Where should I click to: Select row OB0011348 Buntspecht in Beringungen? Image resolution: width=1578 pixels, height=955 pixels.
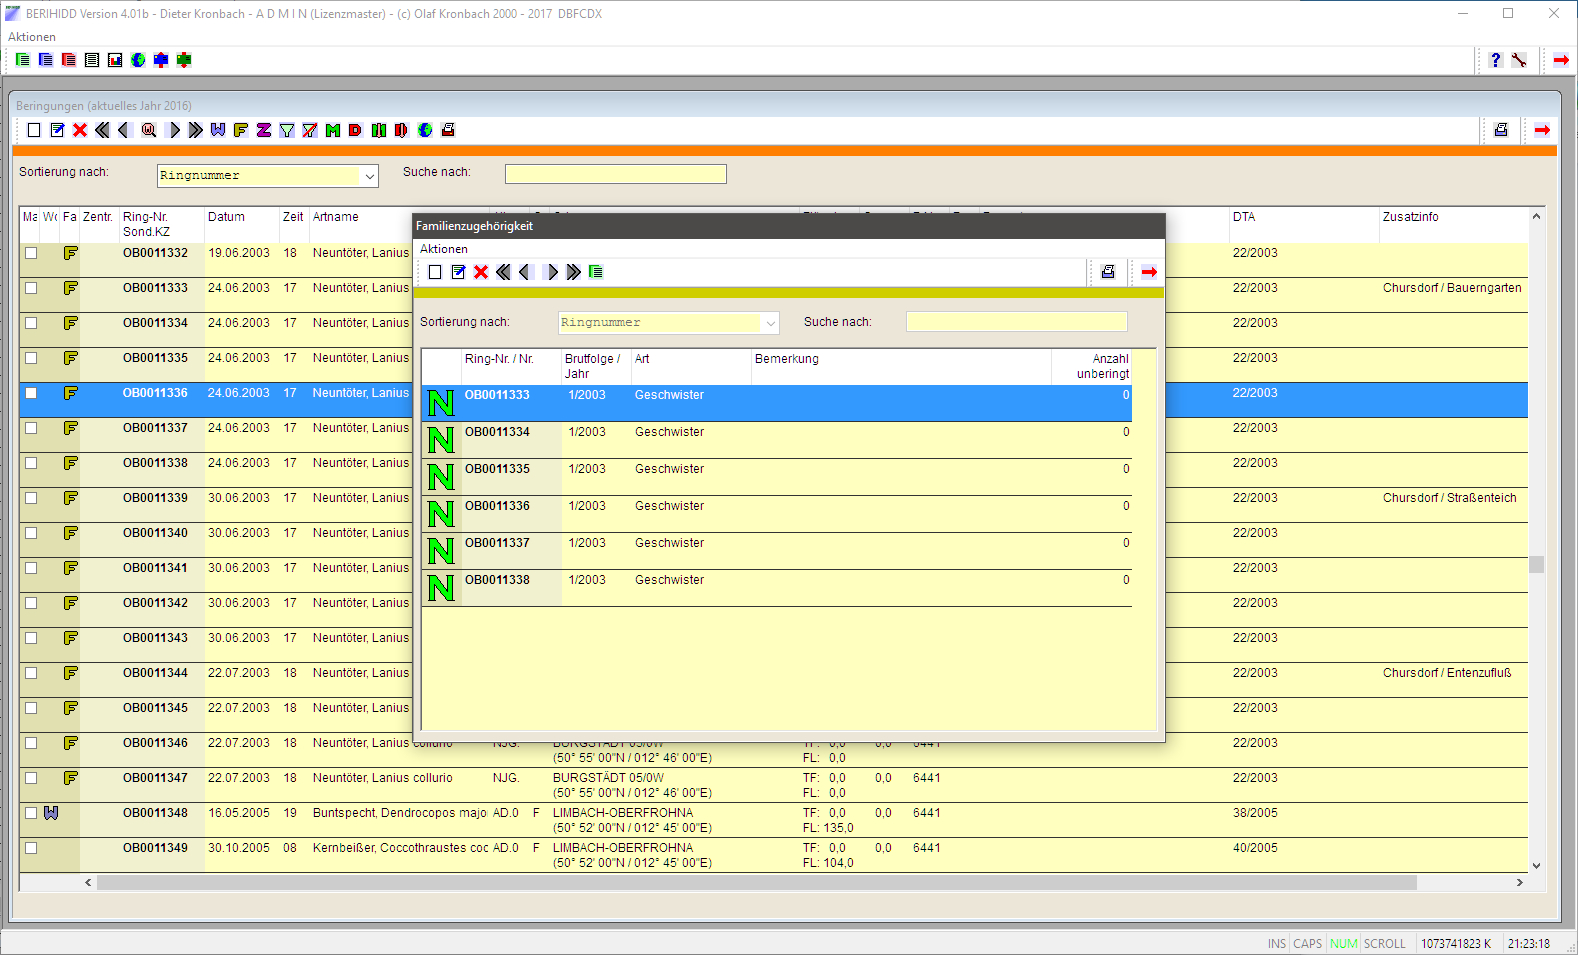[x=774, y=820]
